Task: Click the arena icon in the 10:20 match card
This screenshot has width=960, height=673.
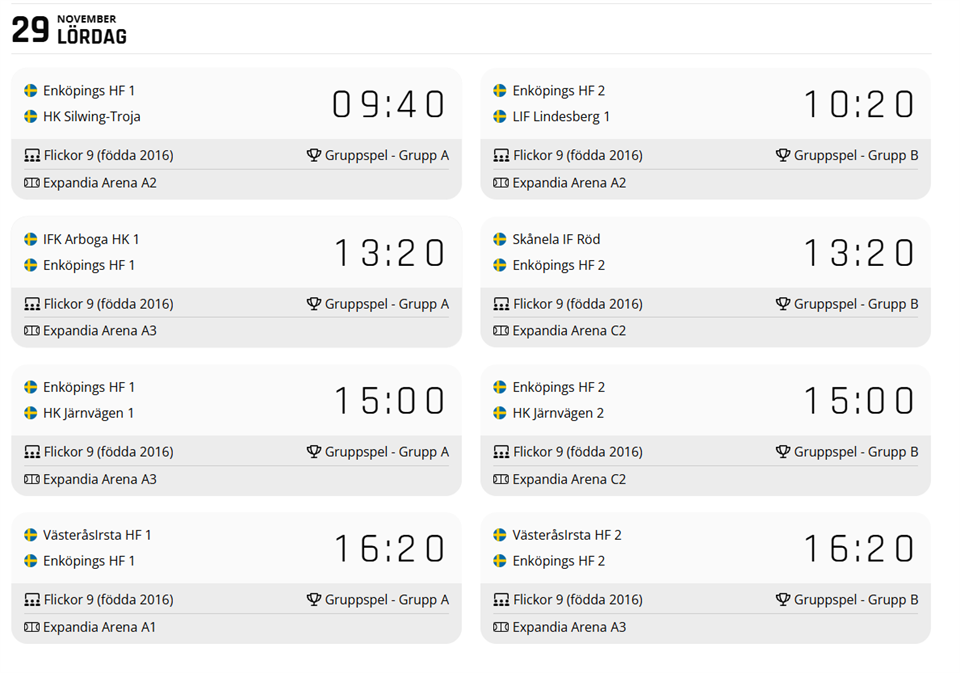Action: (x=500, y=184)
